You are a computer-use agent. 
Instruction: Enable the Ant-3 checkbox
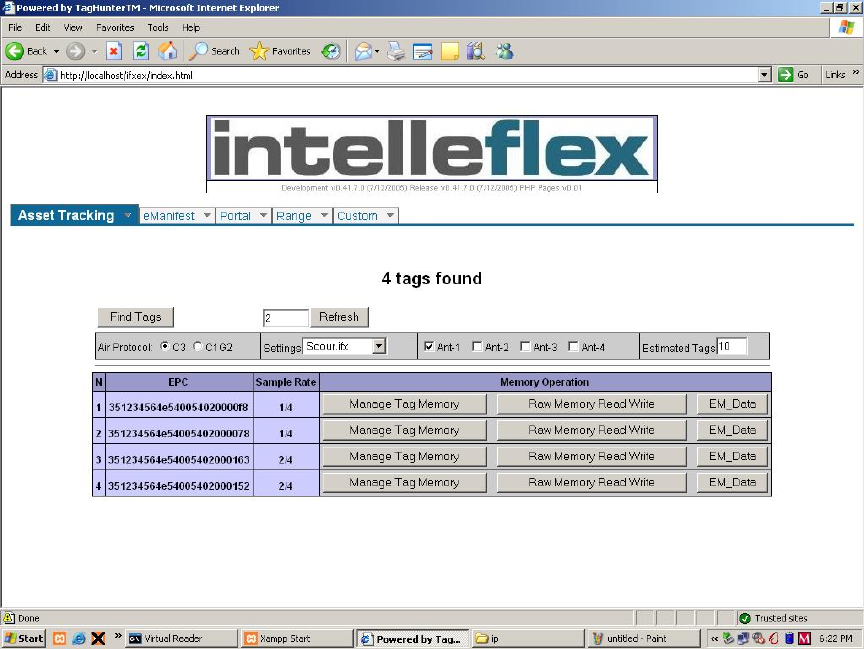525,347
